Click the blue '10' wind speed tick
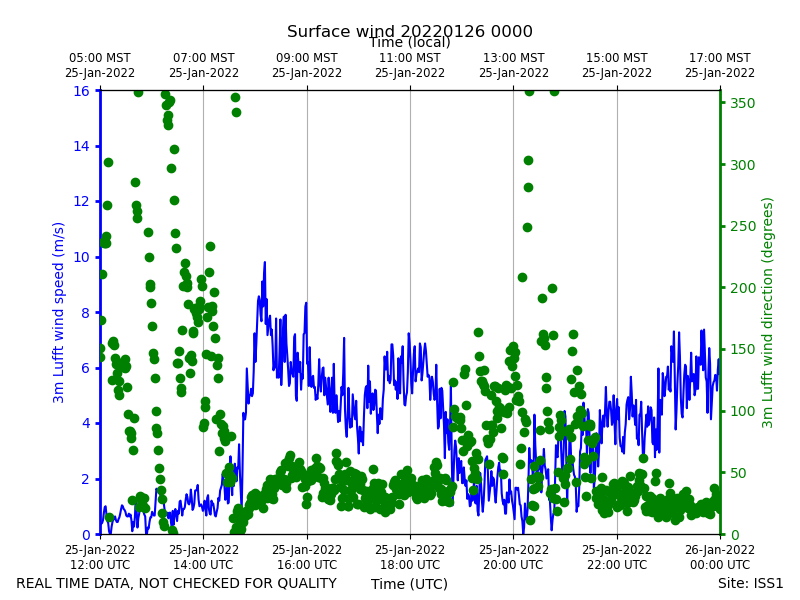The width and height of the screenshot is (800, 600). coord(81,257)
